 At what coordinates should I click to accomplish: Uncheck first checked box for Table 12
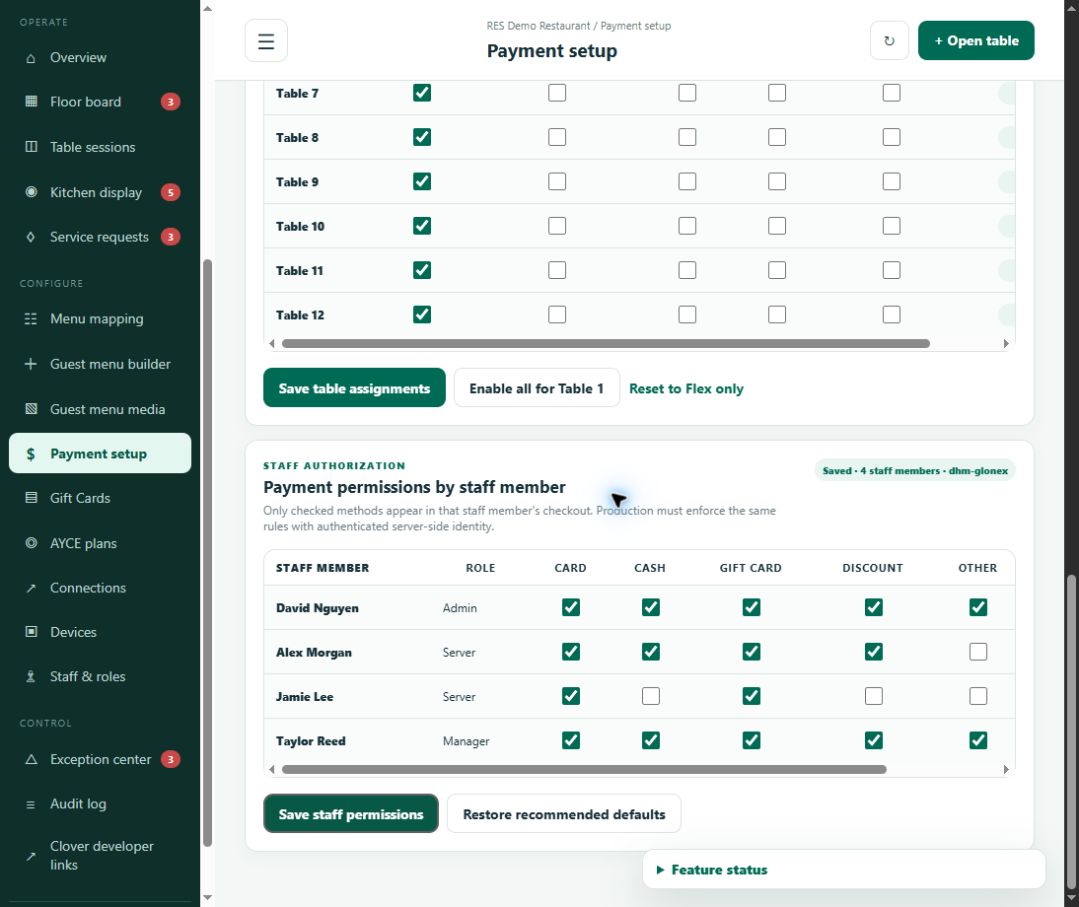point(422,314)
